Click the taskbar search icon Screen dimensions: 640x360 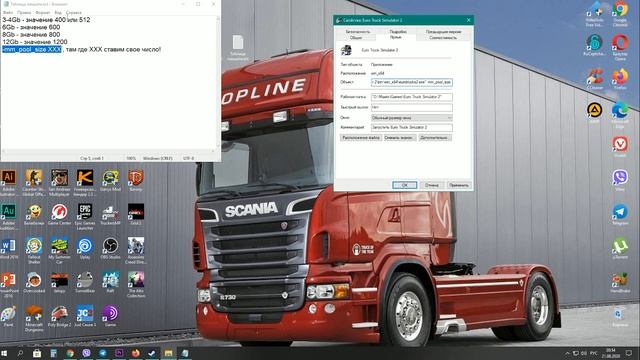(20, 353)
